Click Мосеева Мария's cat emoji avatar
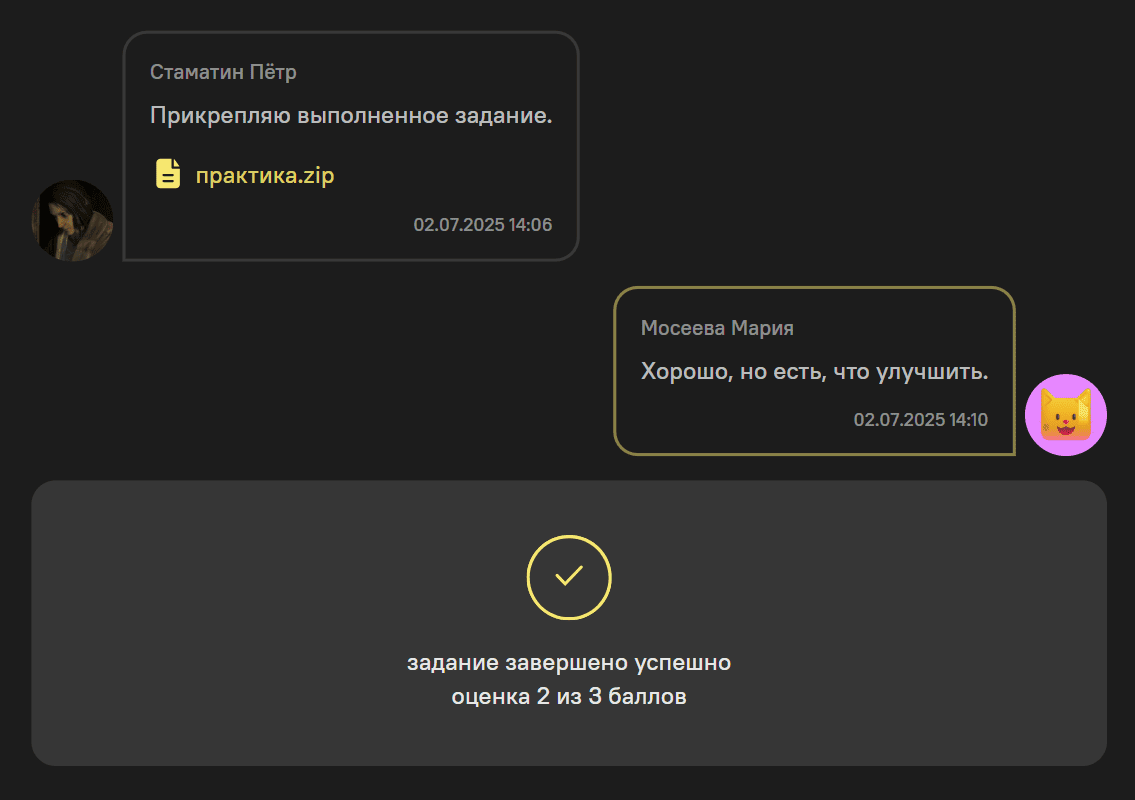The image size is (1135, 800). (x=1066, y=415)
